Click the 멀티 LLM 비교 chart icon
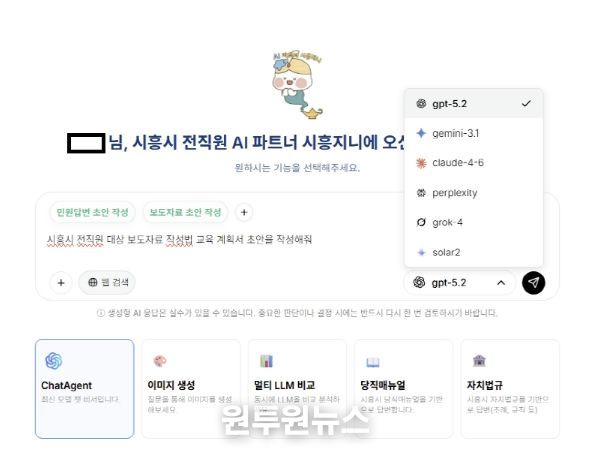Screen dimensions: 591x463 [x=266, y=361]
